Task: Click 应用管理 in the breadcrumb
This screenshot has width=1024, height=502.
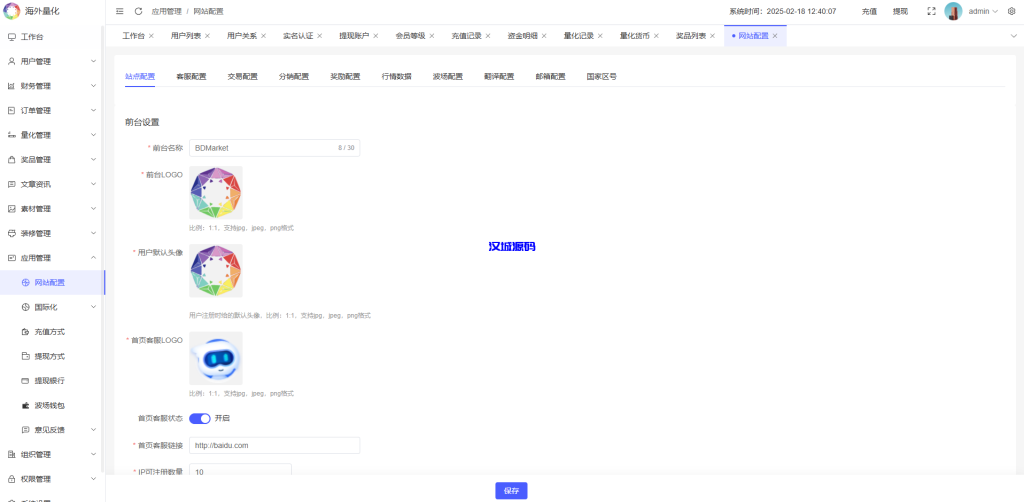Action: tap(167, 12)
